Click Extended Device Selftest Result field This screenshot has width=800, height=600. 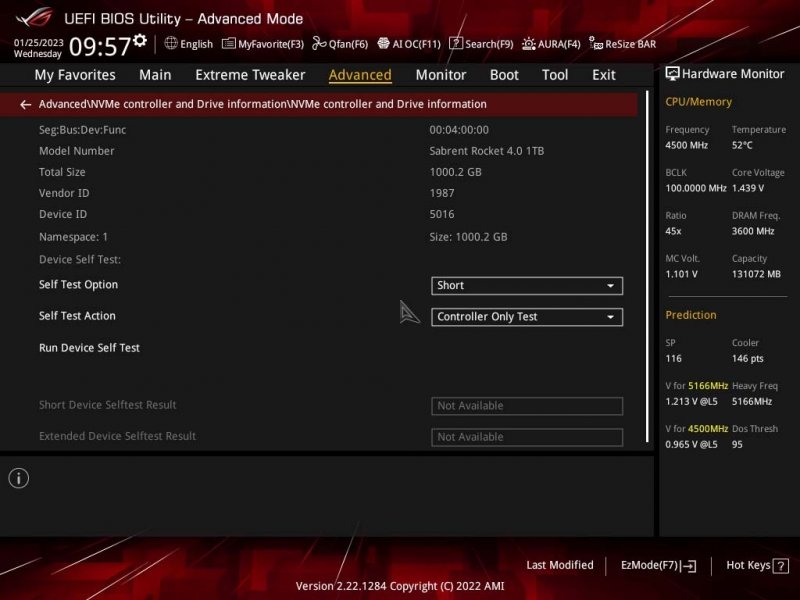click(527, 437)
